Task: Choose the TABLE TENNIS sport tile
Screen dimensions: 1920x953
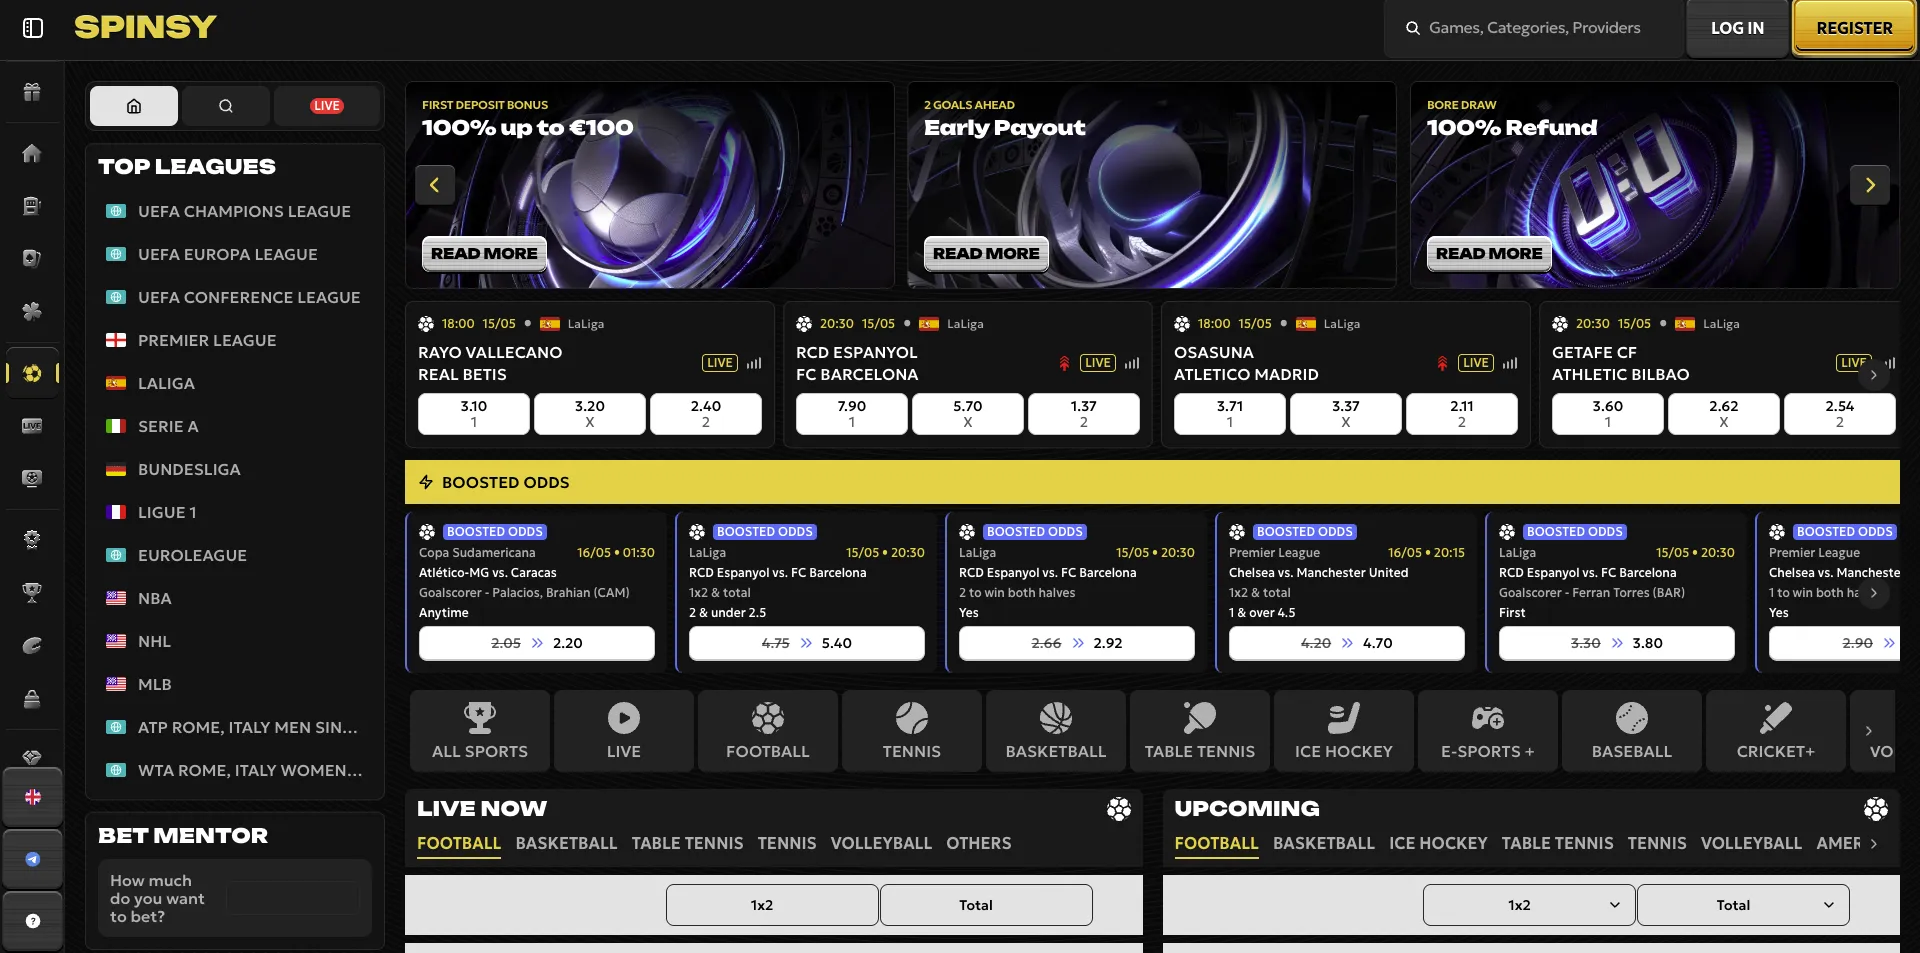Action: pos(1200,731)
